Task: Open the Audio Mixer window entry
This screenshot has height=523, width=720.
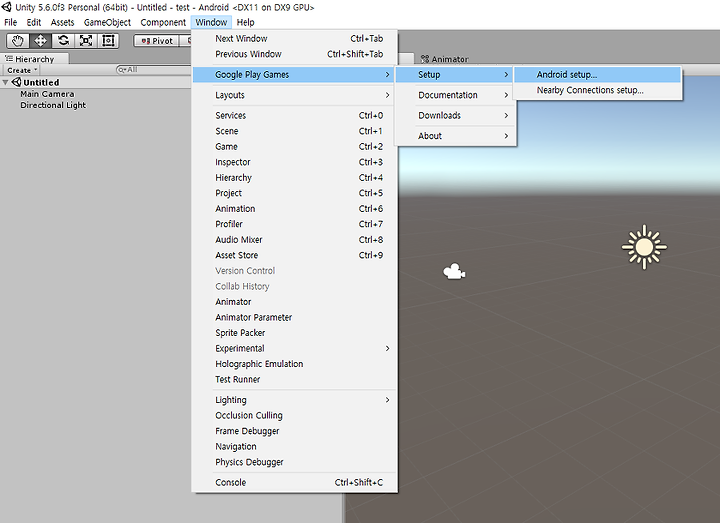Action: 294,240
